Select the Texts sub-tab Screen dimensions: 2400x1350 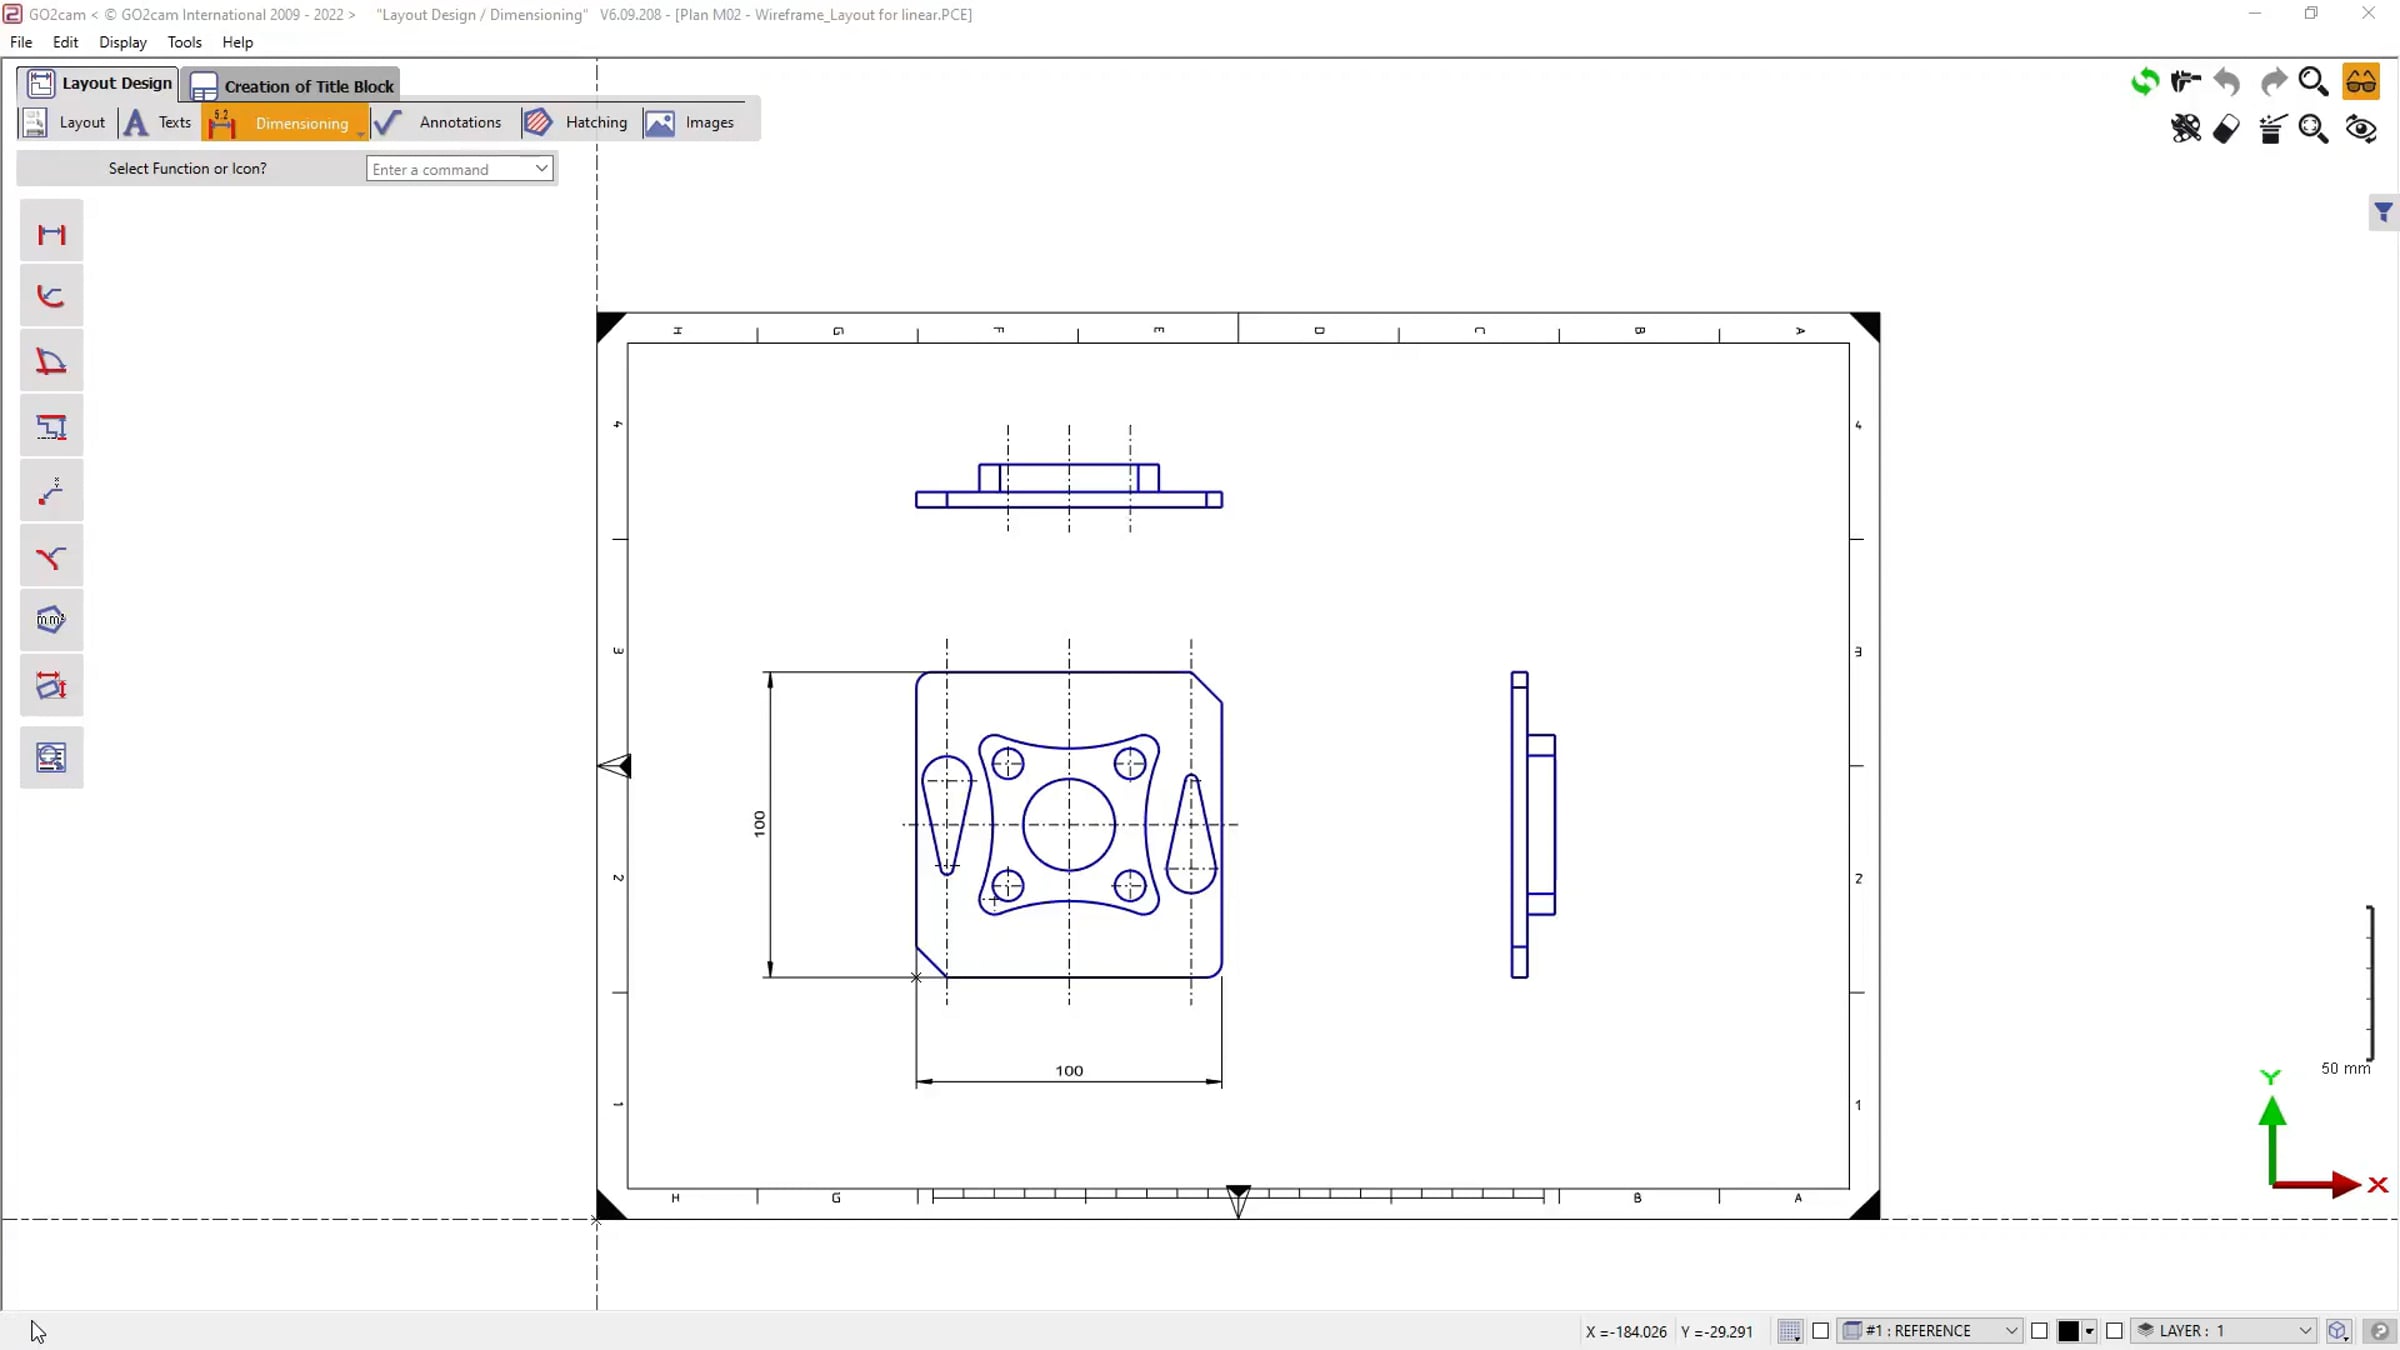click(159, 122)
